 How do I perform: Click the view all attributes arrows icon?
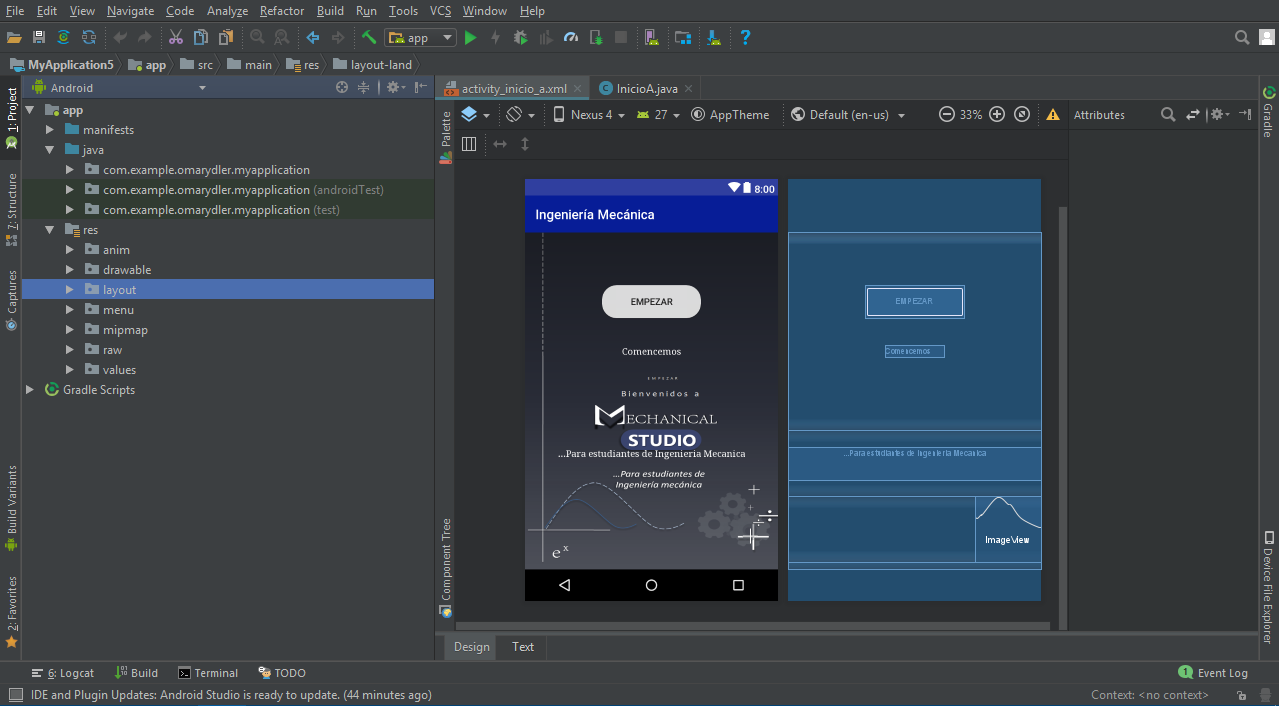1192,115
